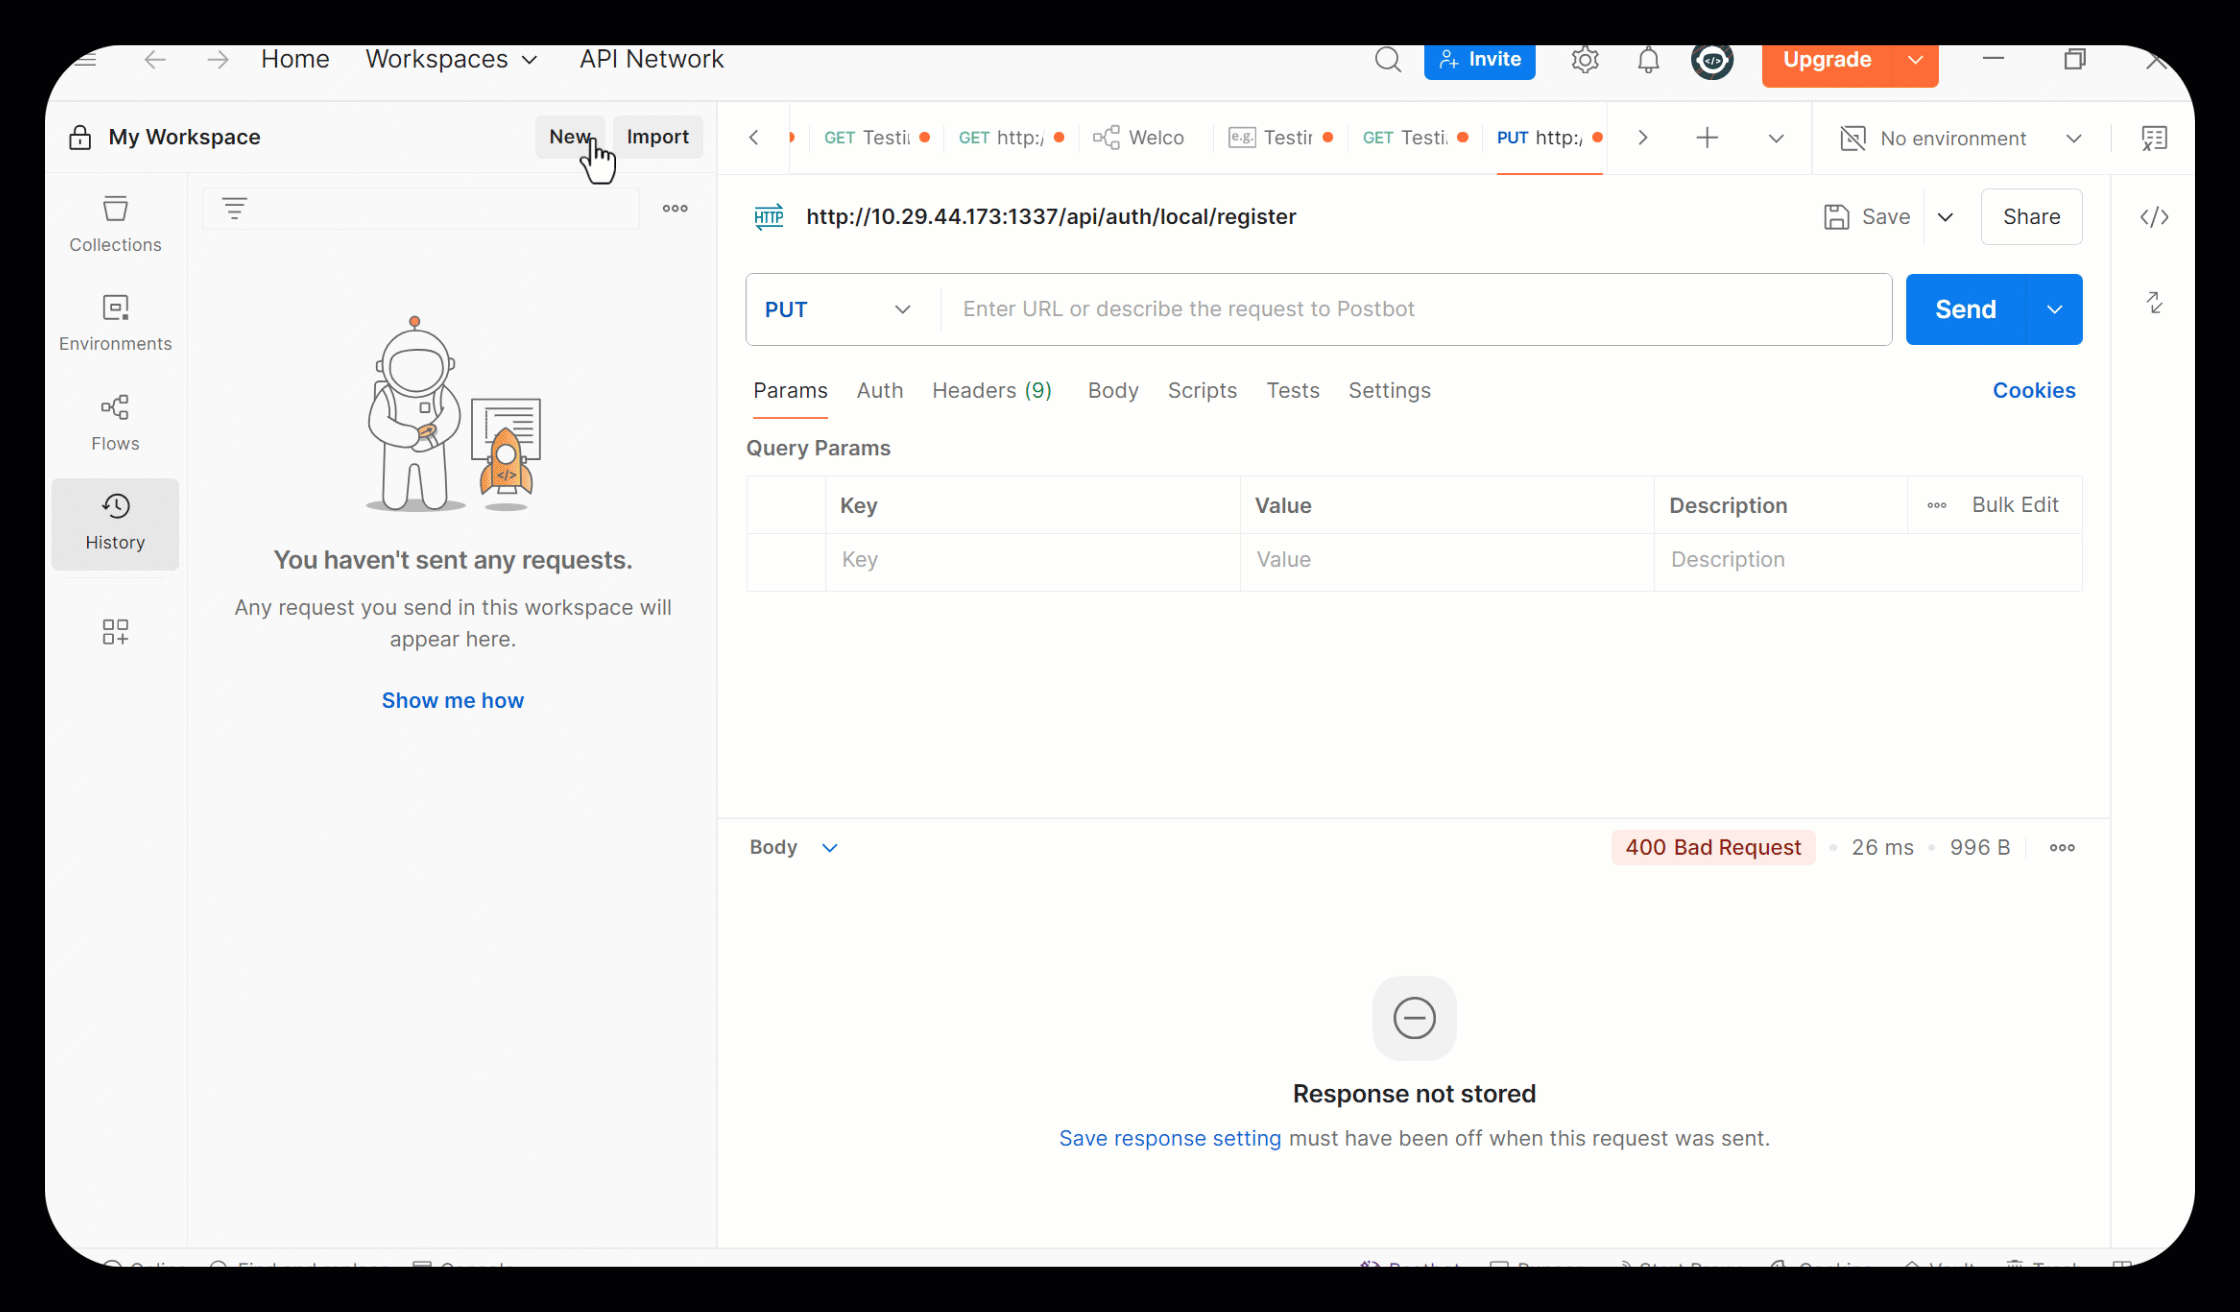Open the settings gear icon
The image size is (2240, 1312).
[x=1584, y=60]
